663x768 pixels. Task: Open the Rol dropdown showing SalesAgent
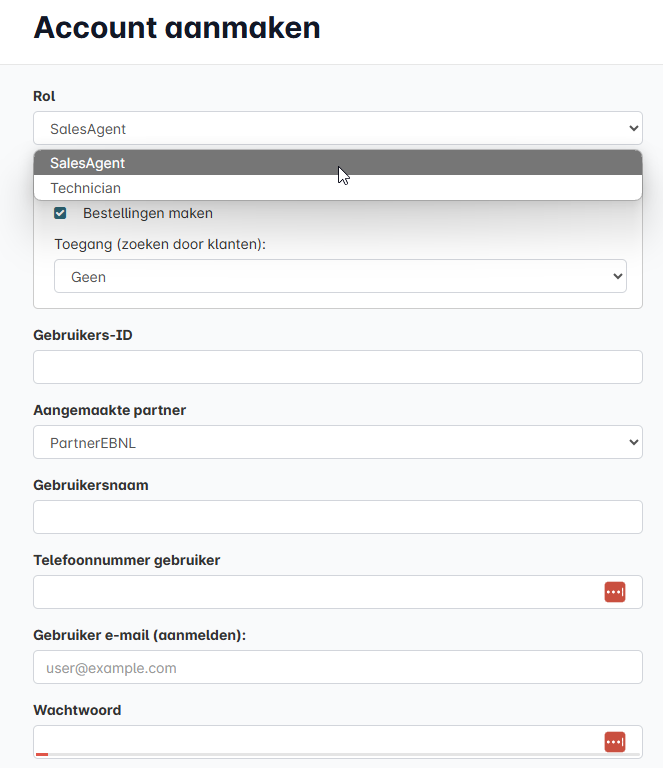coord(337,128)
